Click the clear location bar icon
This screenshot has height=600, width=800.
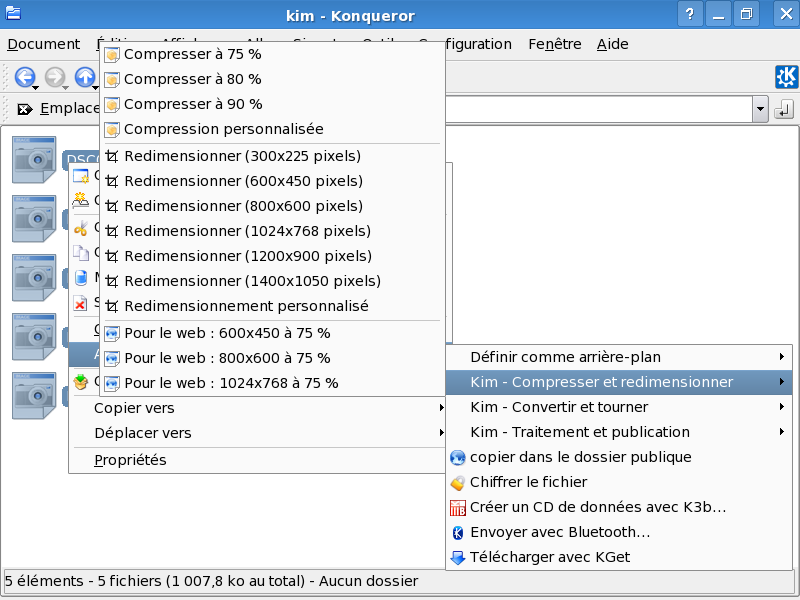pos(24,109)
